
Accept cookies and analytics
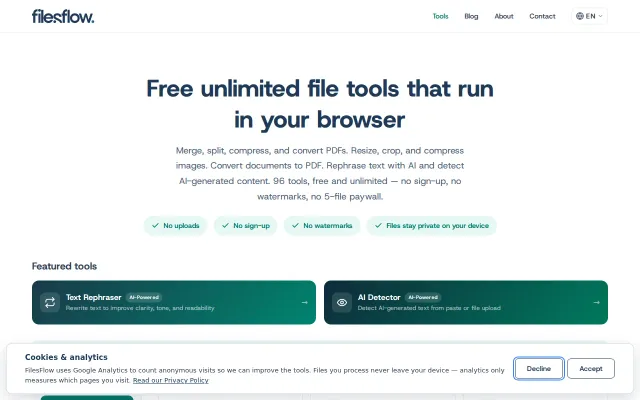click(591, 369)
